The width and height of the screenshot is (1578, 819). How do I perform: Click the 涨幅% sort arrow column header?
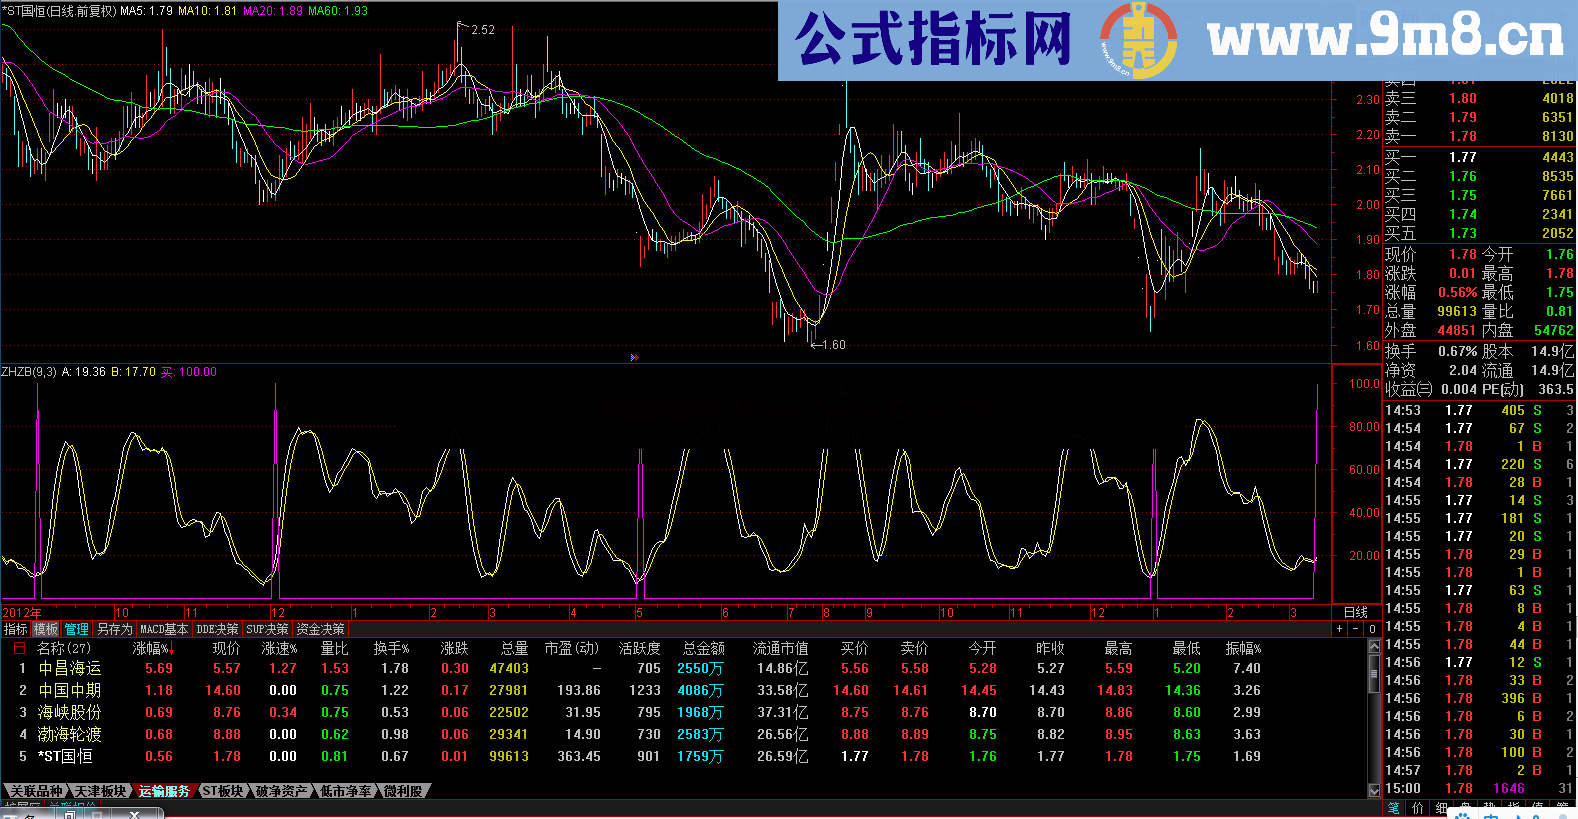coord(153,648)
